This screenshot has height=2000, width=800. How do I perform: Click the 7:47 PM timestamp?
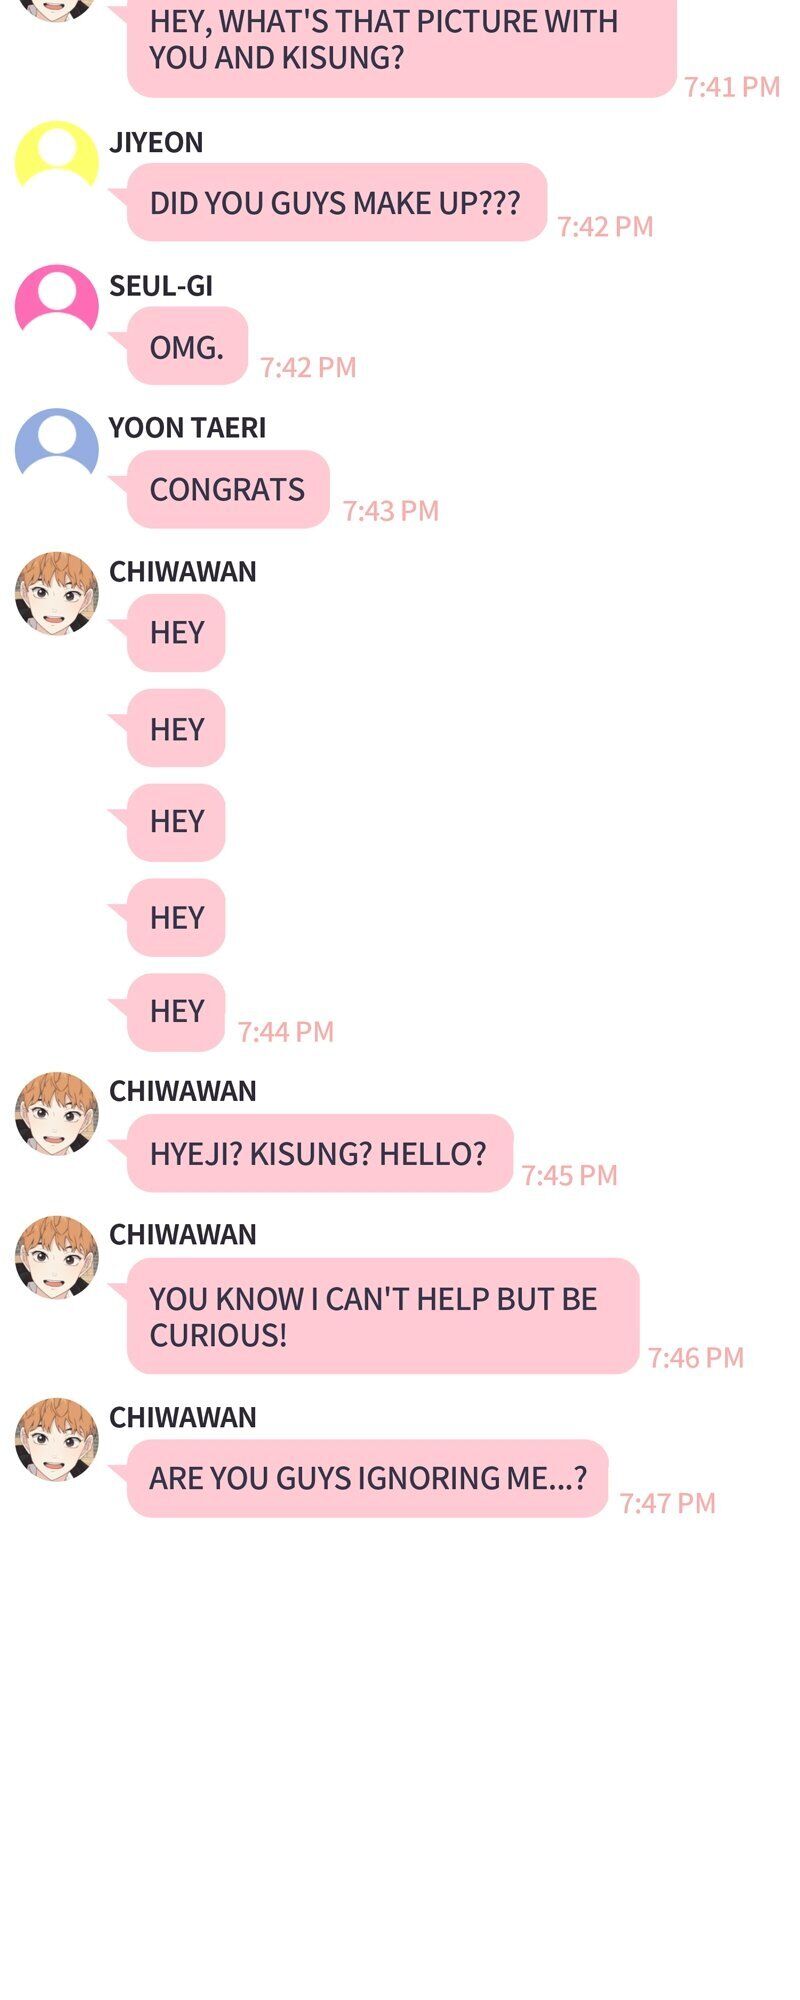coord(668,1503)
